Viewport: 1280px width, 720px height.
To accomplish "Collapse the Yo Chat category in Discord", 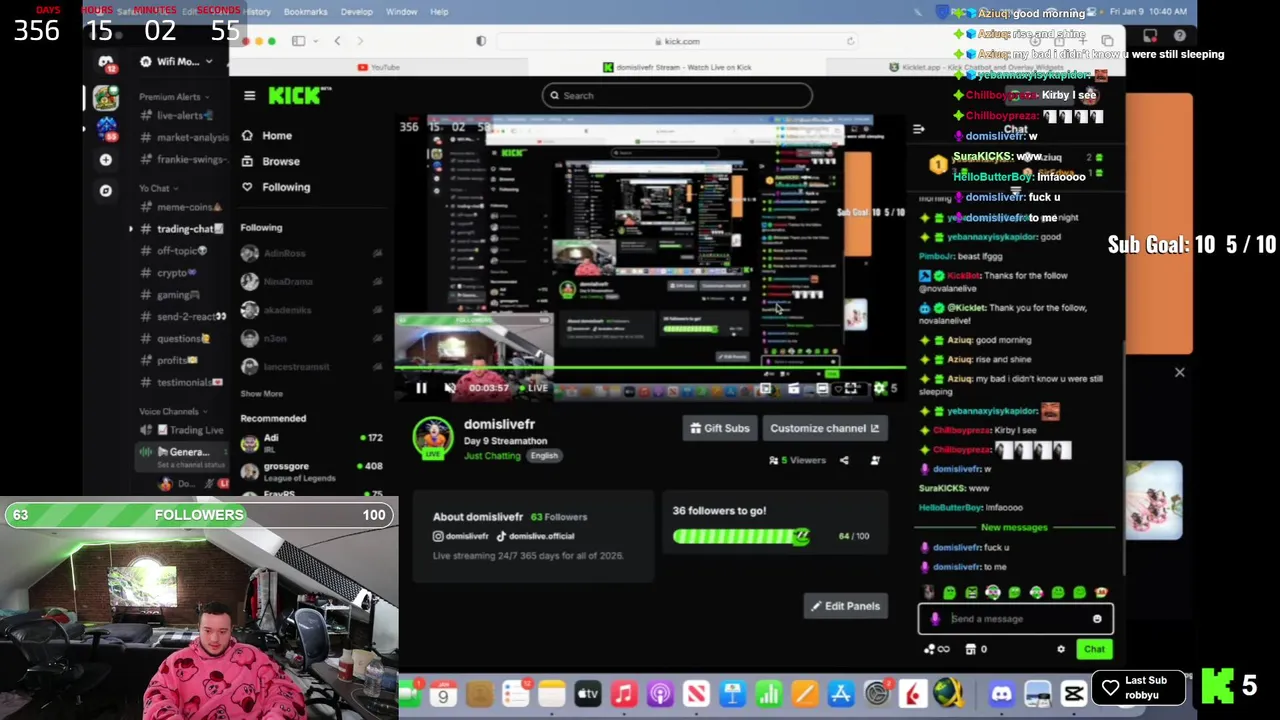I will click(x=158, y=188).
